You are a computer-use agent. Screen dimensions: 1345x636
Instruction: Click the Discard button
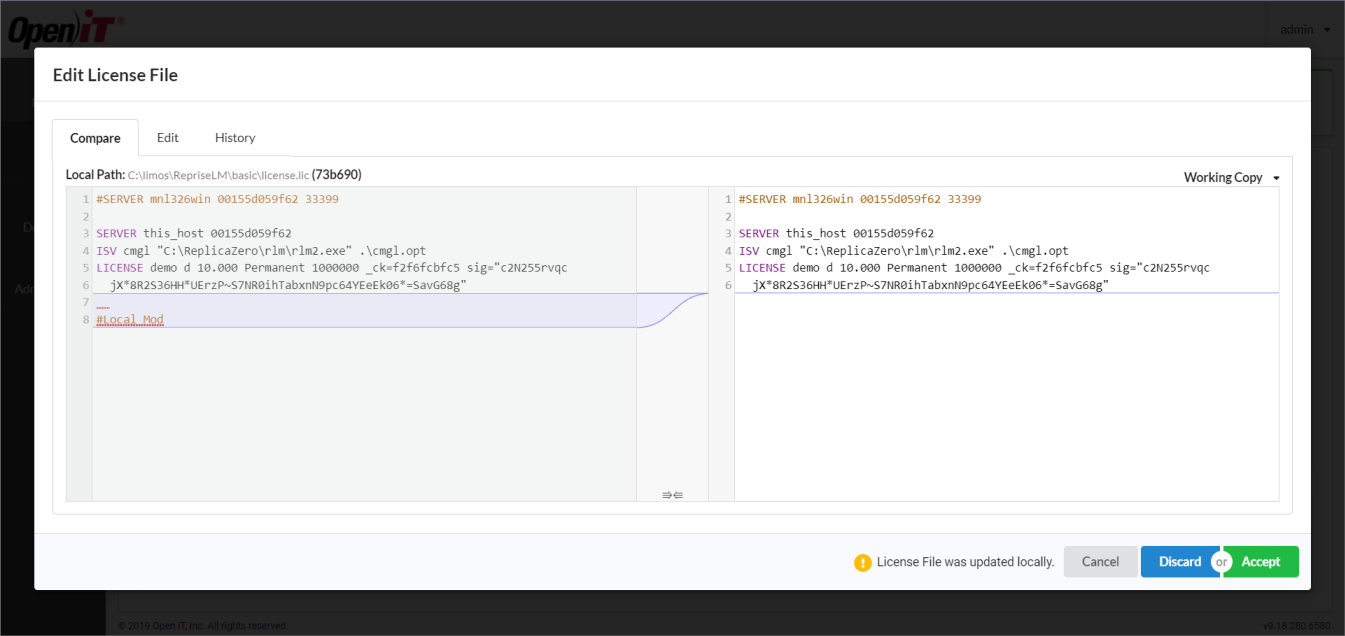1180,562
